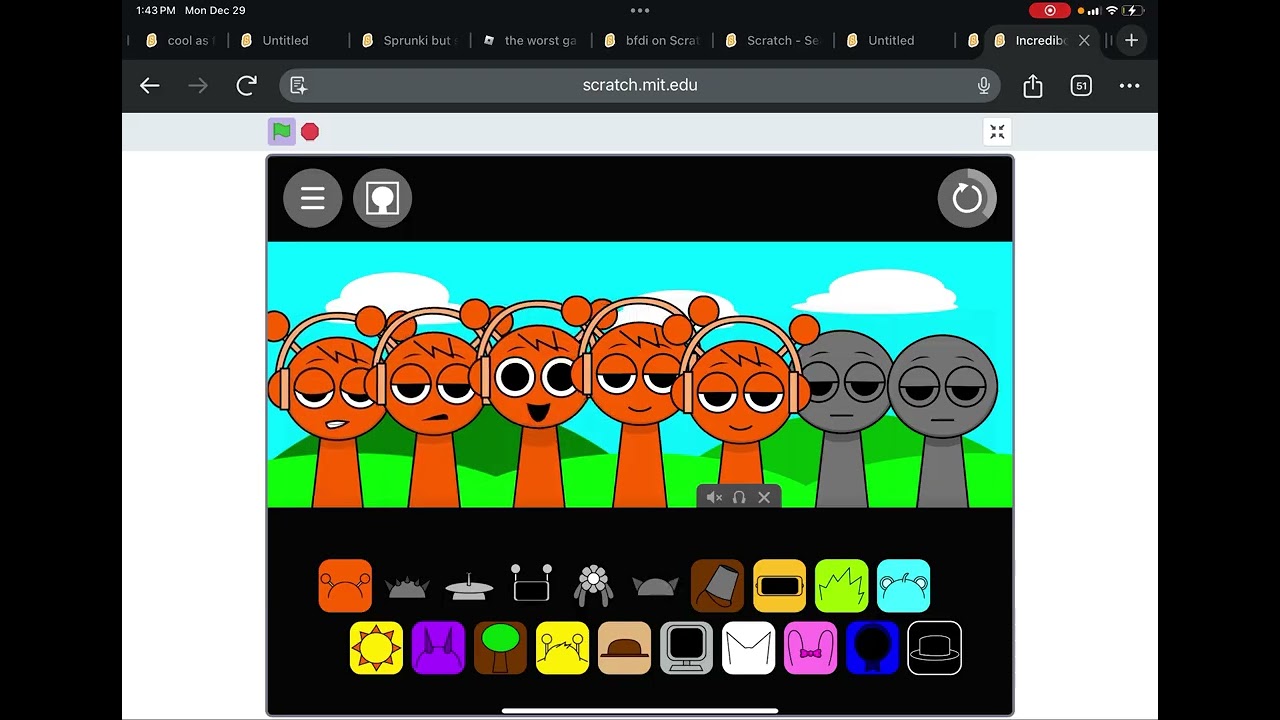1280x720 pixels.
Task: Tap the three-dot multitasking control at top
Action: click(640, 10)
